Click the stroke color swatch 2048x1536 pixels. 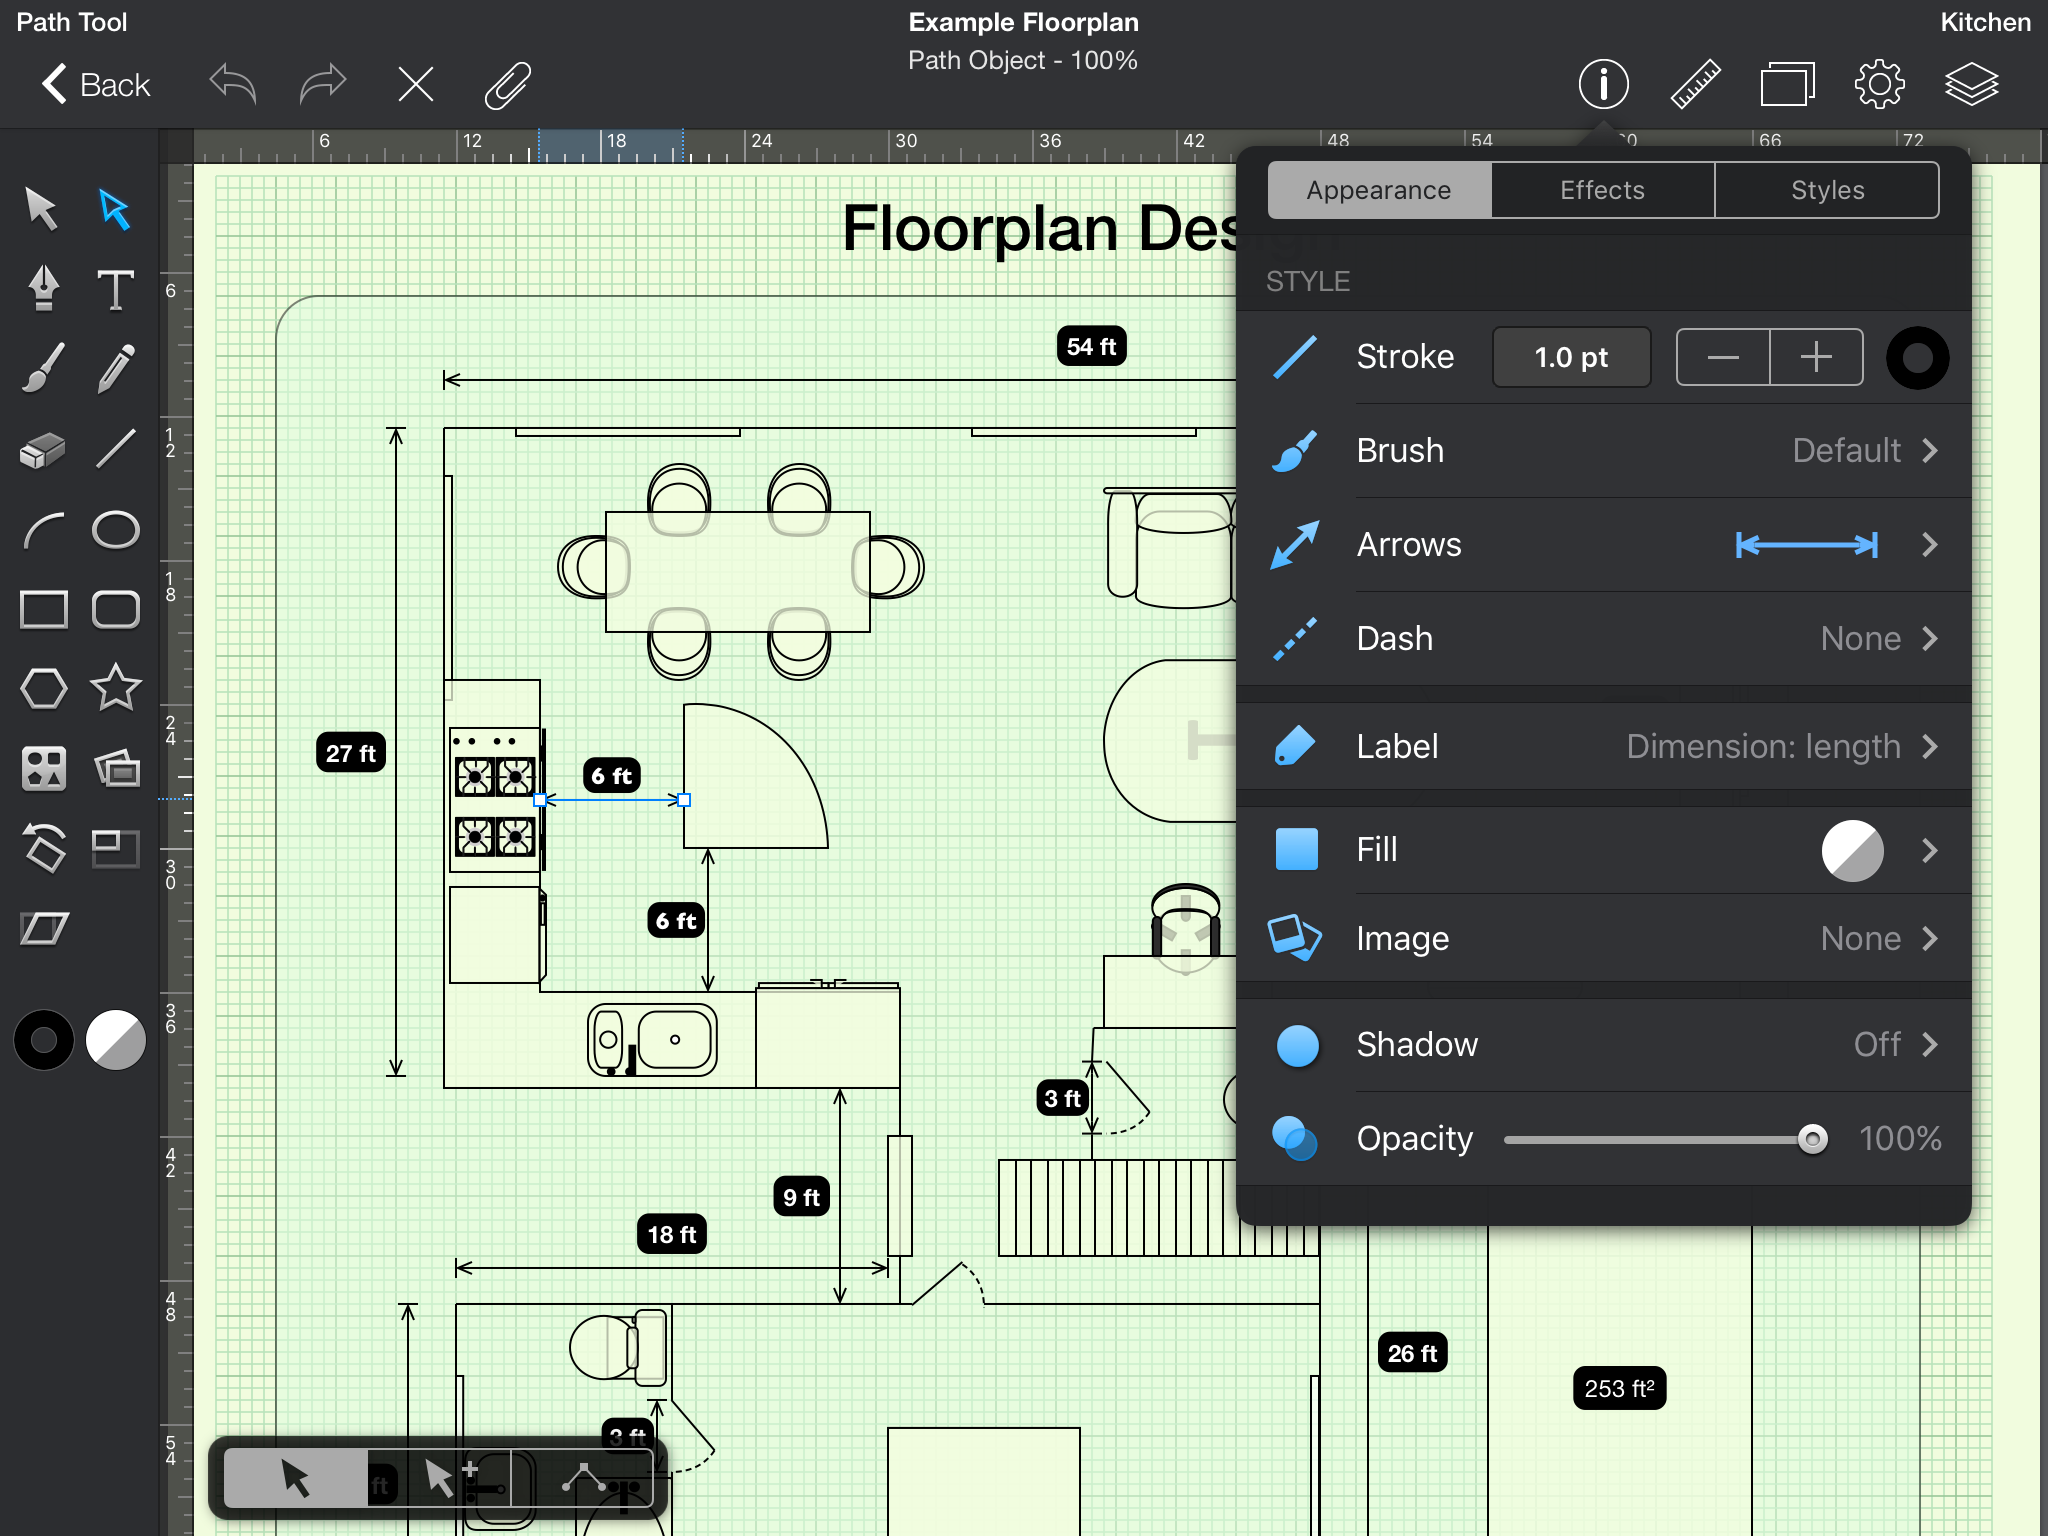(1916, 357)
